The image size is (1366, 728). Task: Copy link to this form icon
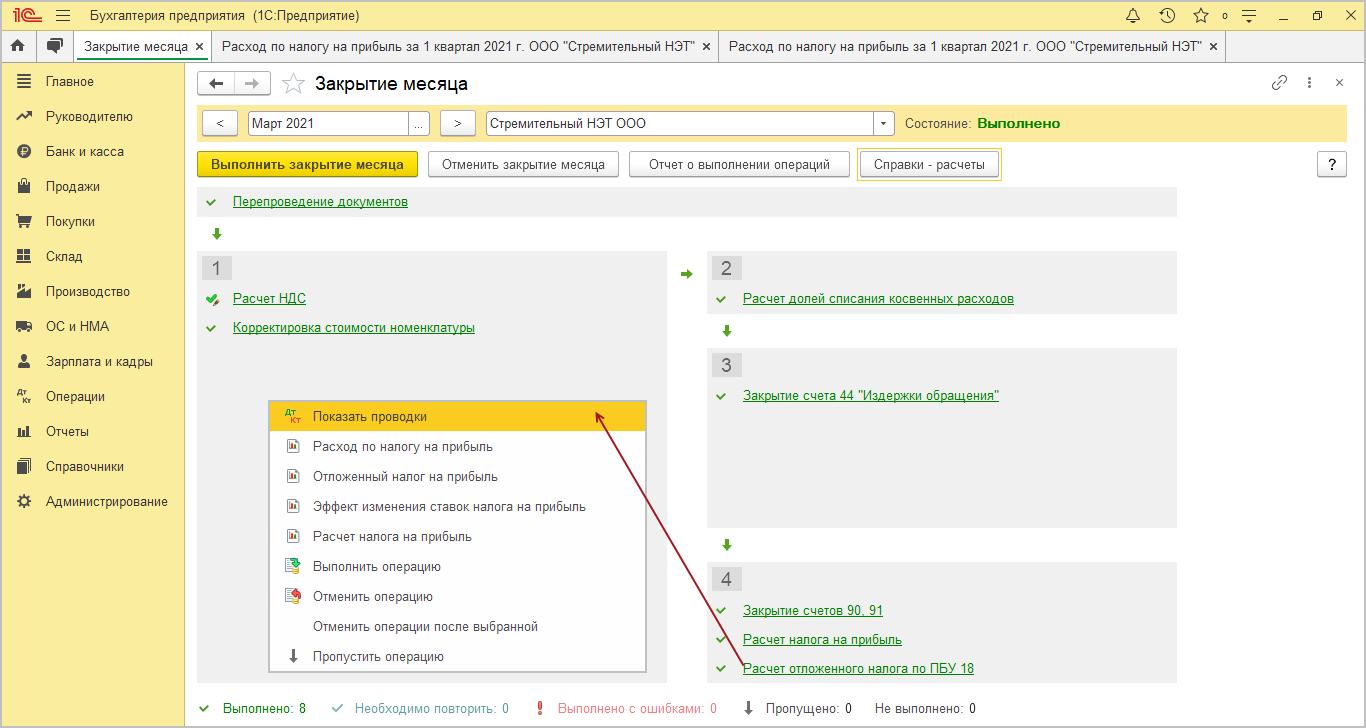tap(1279, 83)
